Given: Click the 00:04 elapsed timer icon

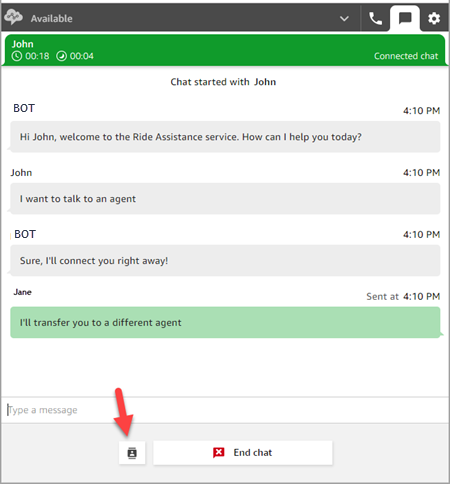Looking at the screenshot, I should click(x=61, y=56).
